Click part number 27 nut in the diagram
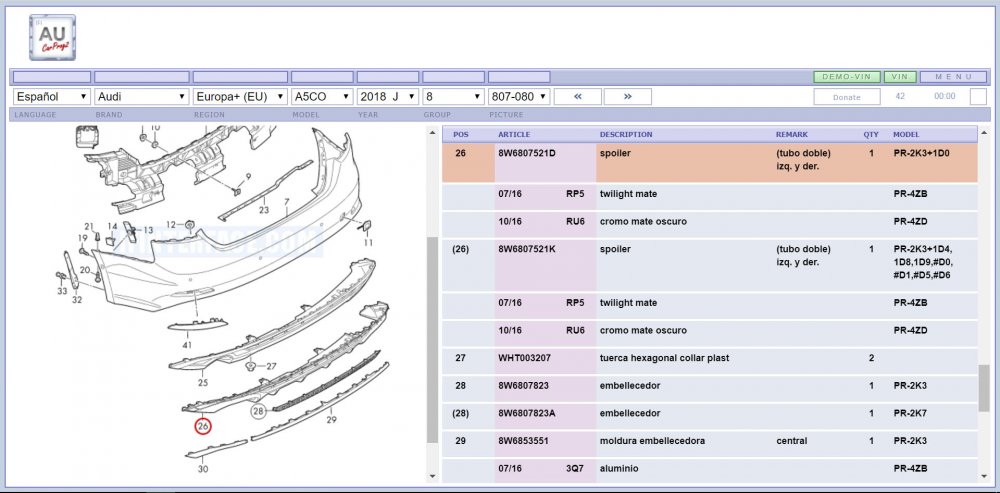1000x493 pixels. point(272,366)
